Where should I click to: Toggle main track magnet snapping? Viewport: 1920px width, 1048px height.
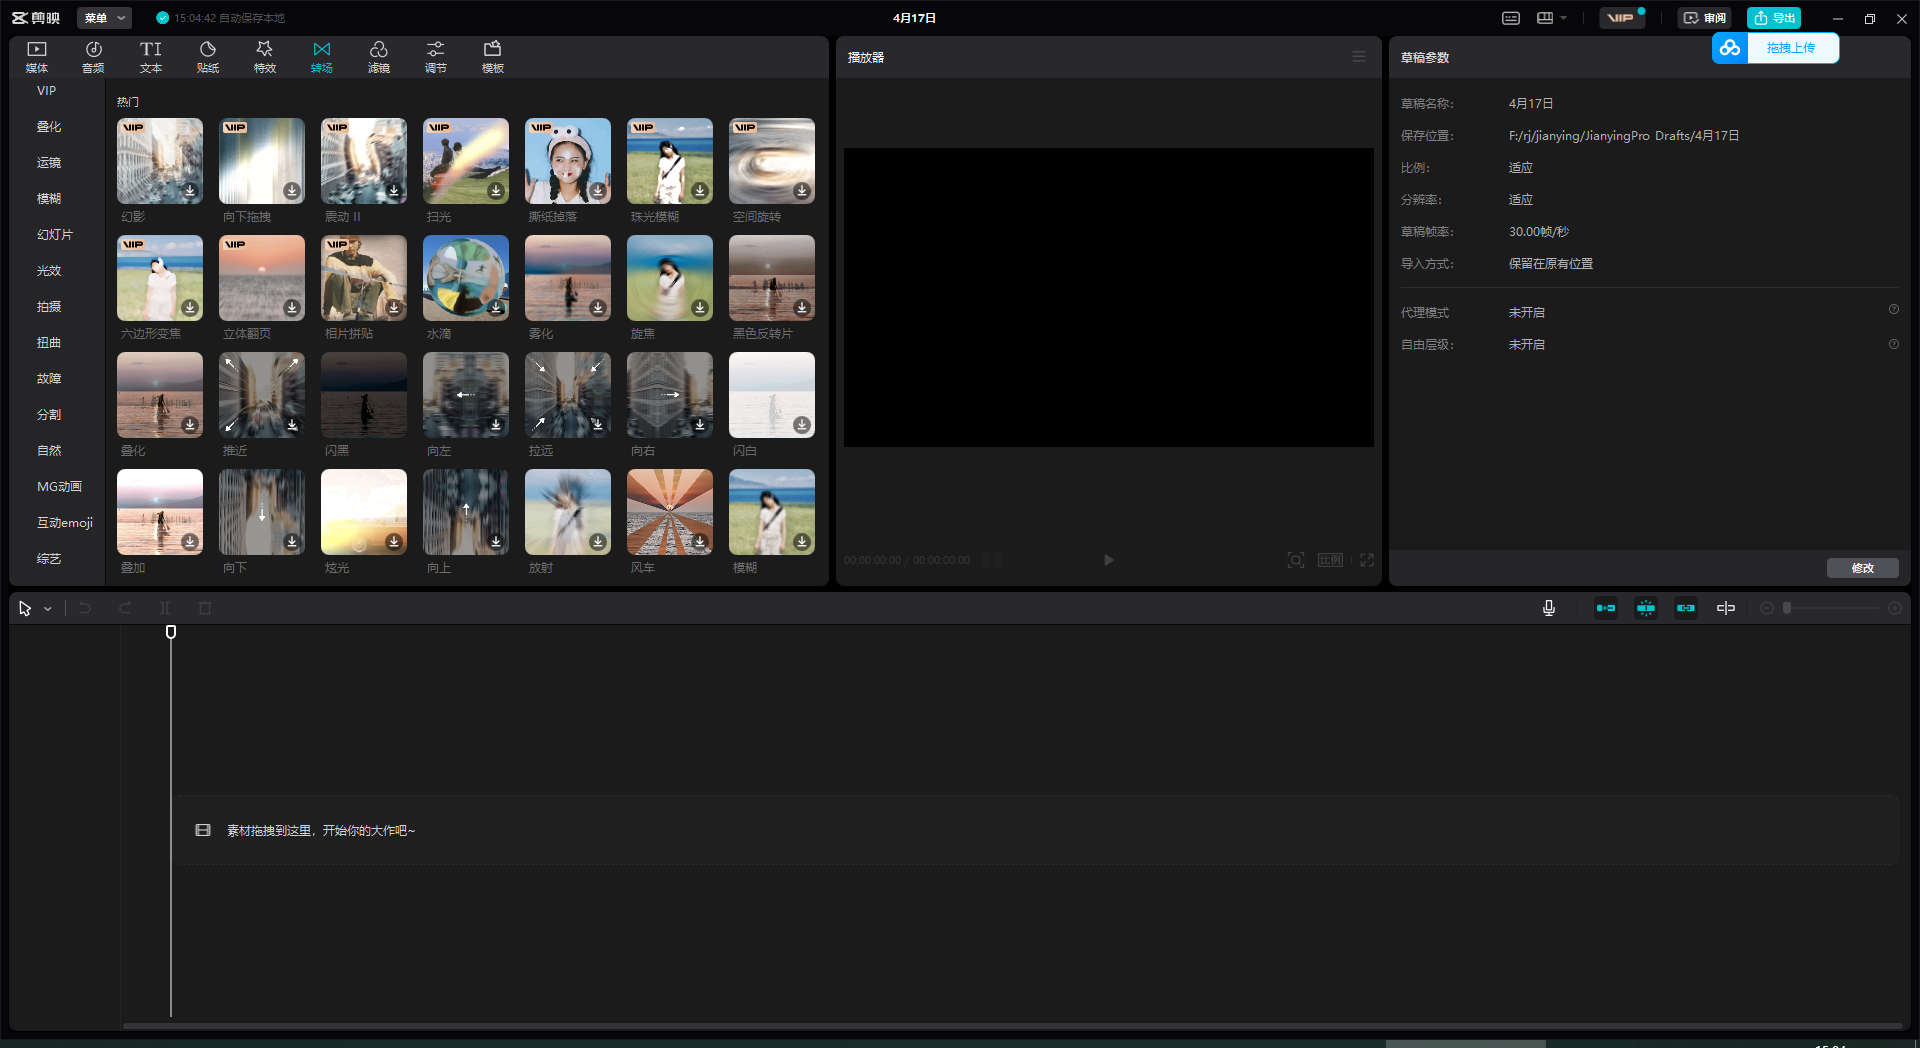click(x=1606, y=608)
